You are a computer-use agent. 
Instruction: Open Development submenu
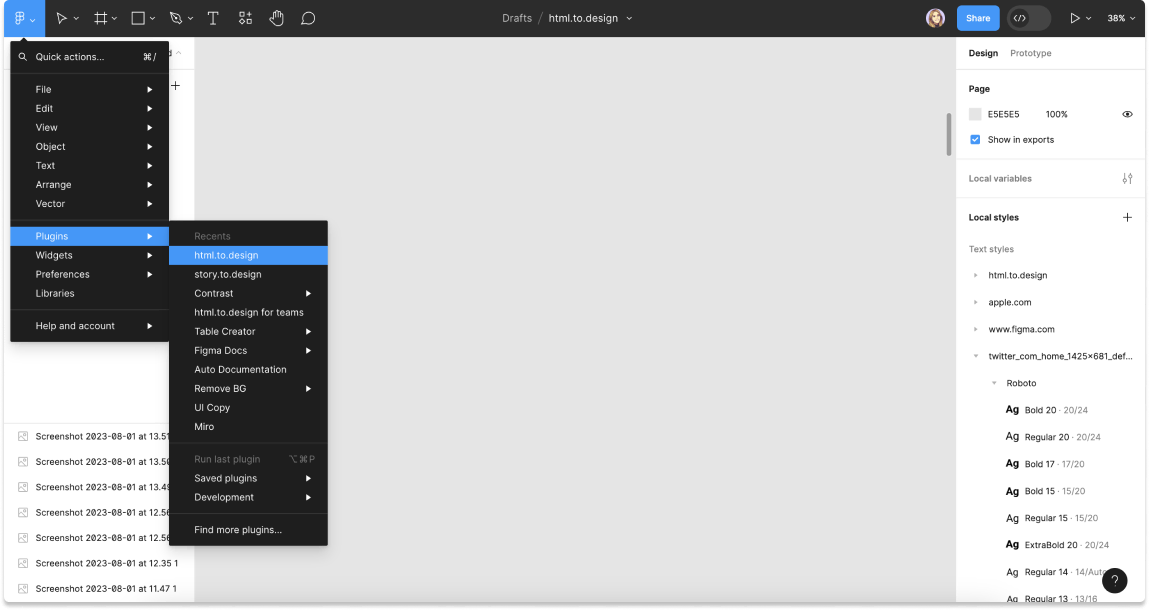point(248,497)
